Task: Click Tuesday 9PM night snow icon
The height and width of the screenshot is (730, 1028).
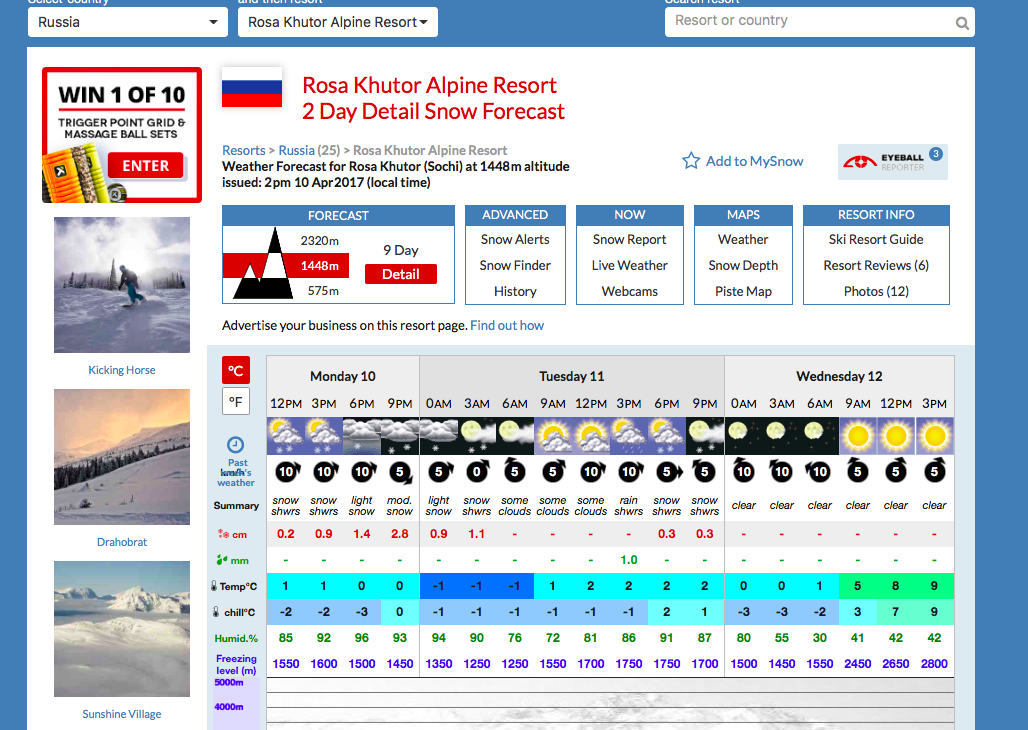Action: (705, 436)
